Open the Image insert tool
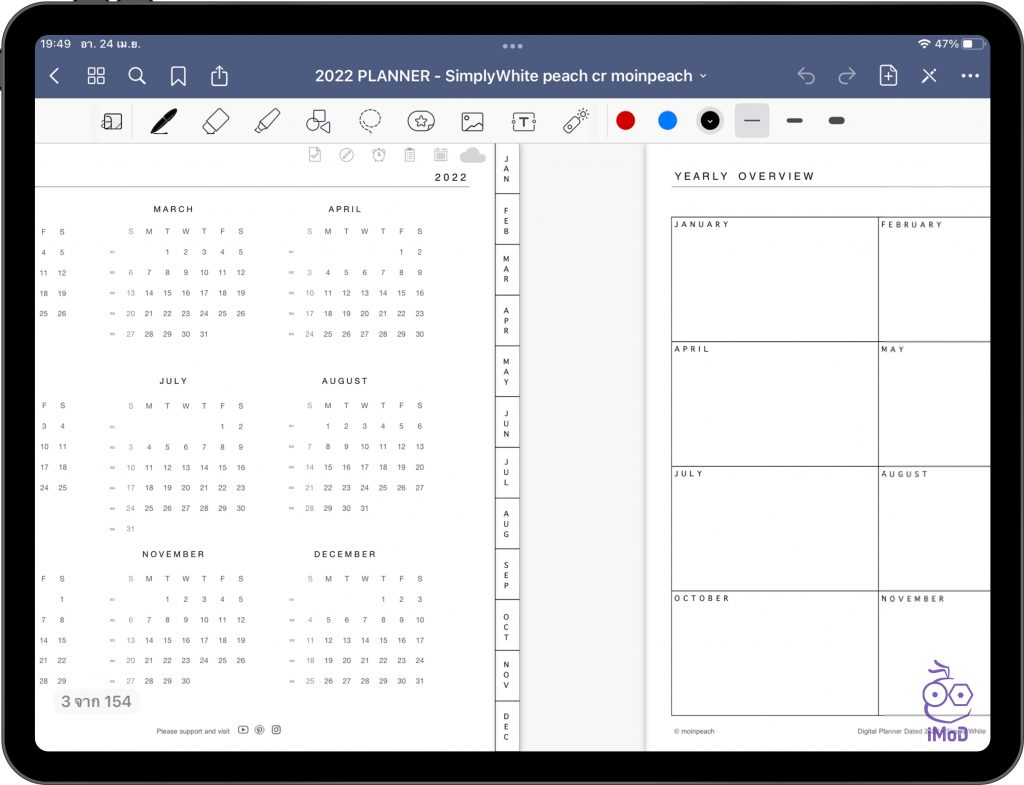The width and height of the screenshot is (1024, 785). pos(472,121)
